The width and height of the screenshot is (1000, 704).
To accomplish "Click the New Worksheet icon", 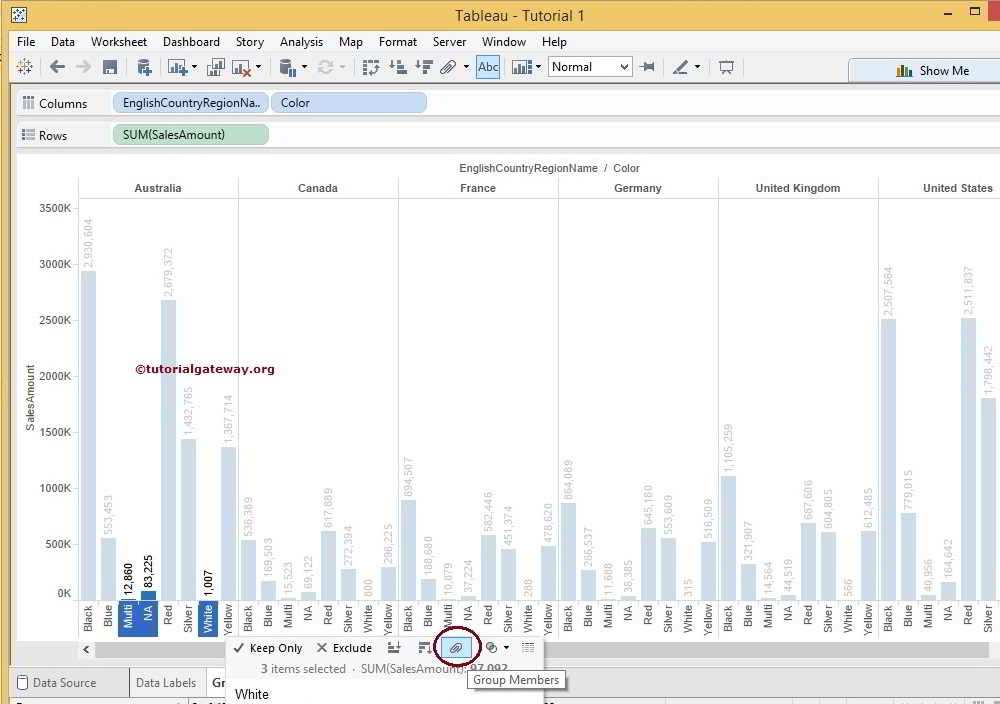I will pyautogui.click(x=178, y=67).
